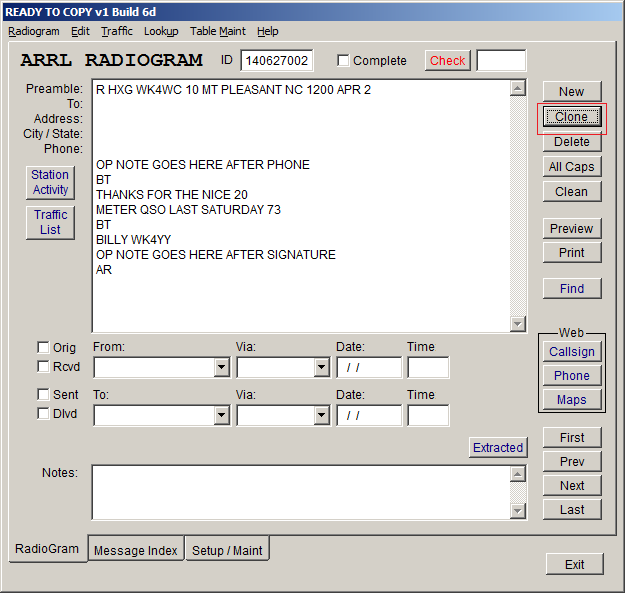Viewport: 625px width, 593px height.
Task: Click the Time field in the From row
Action: (x=428, y=367)
